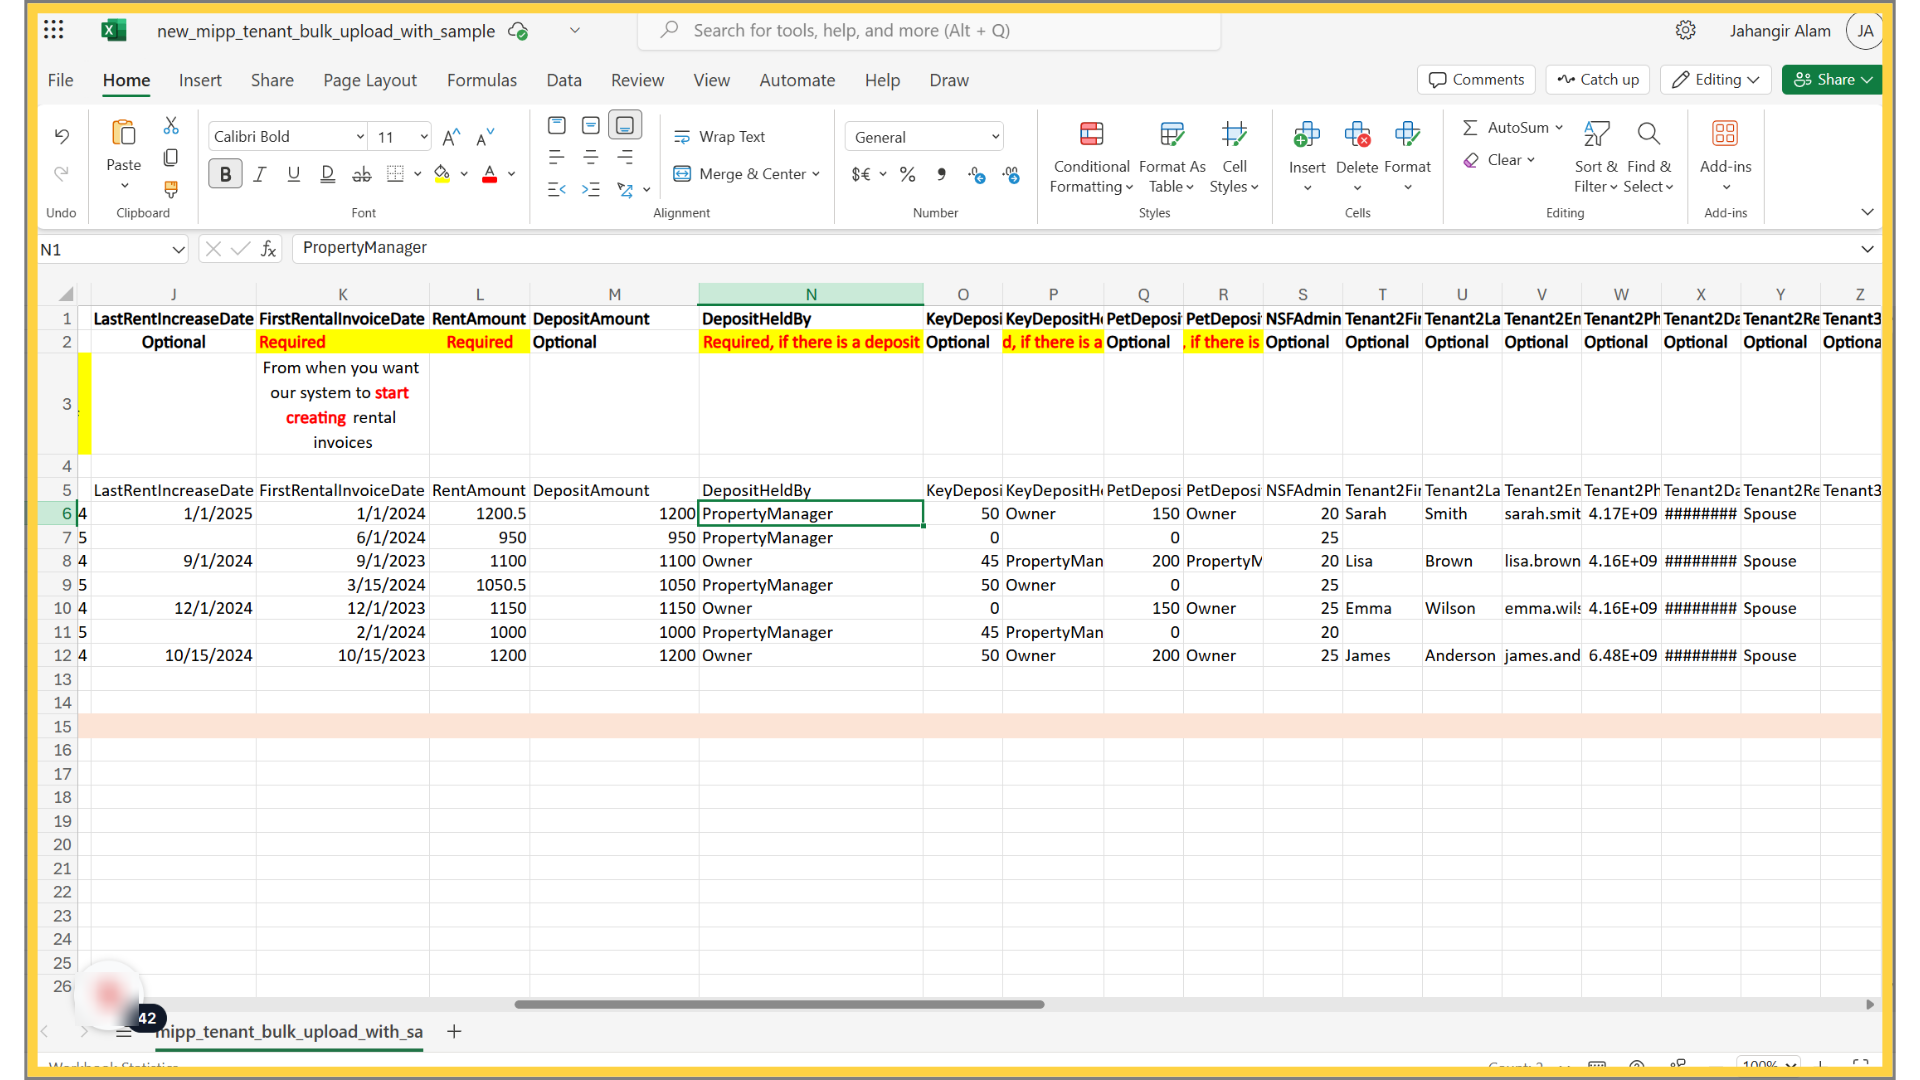This screenshot has width=1920, height=1080.
Task: Click the Copy icon
Action: 171,158
